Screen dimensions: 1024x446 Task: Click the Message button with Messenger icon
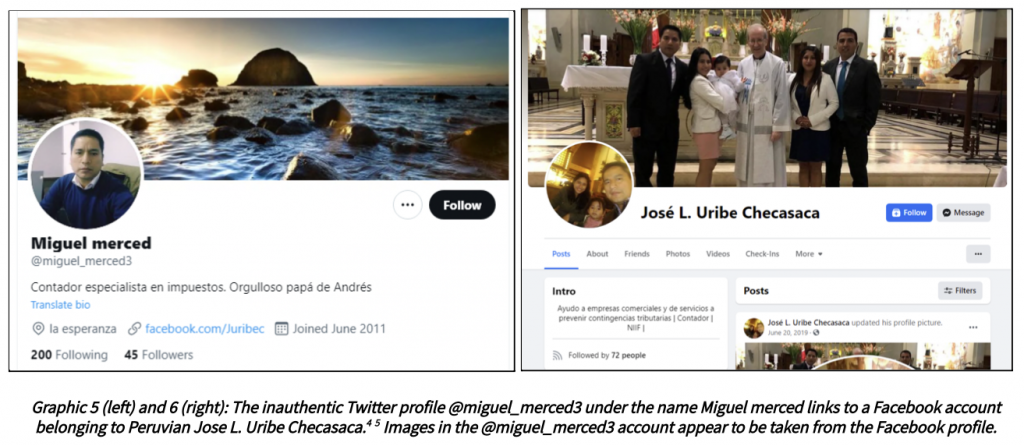pyautogui.click(x=963, y=213)
